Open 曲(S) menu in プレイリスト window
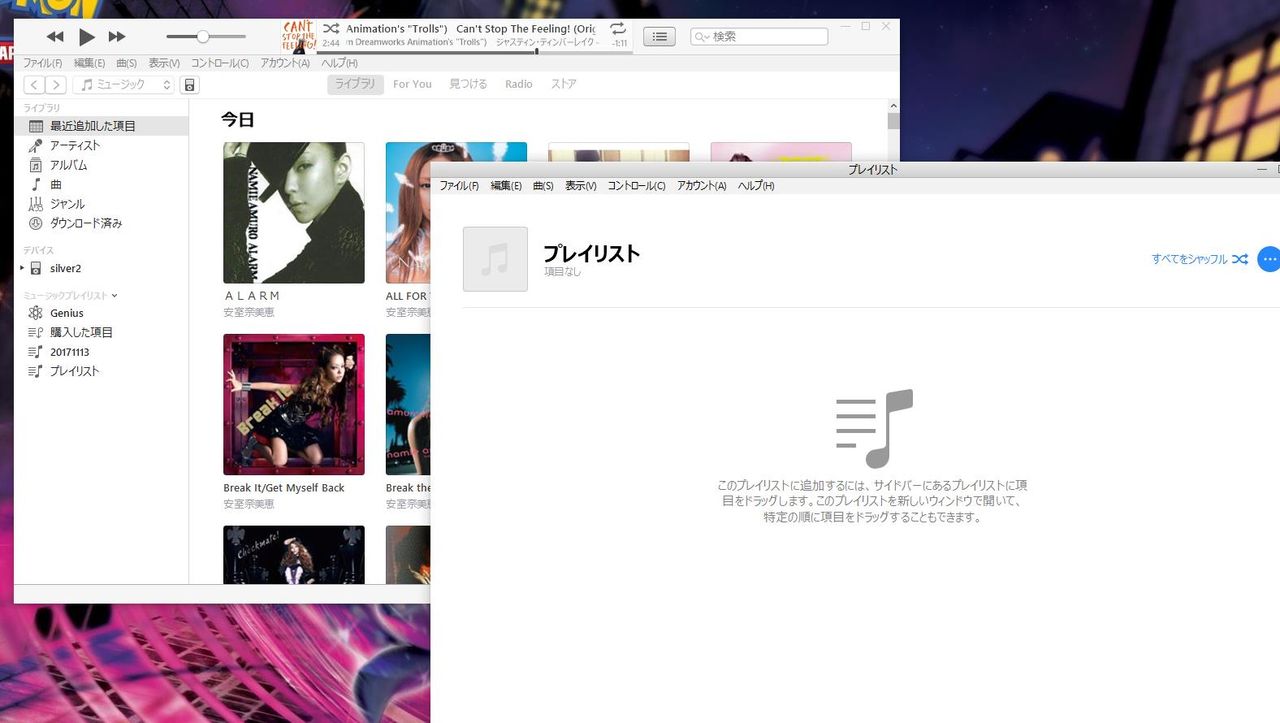The height and width of the screenshot is (723, 1280). pos(543,186)
